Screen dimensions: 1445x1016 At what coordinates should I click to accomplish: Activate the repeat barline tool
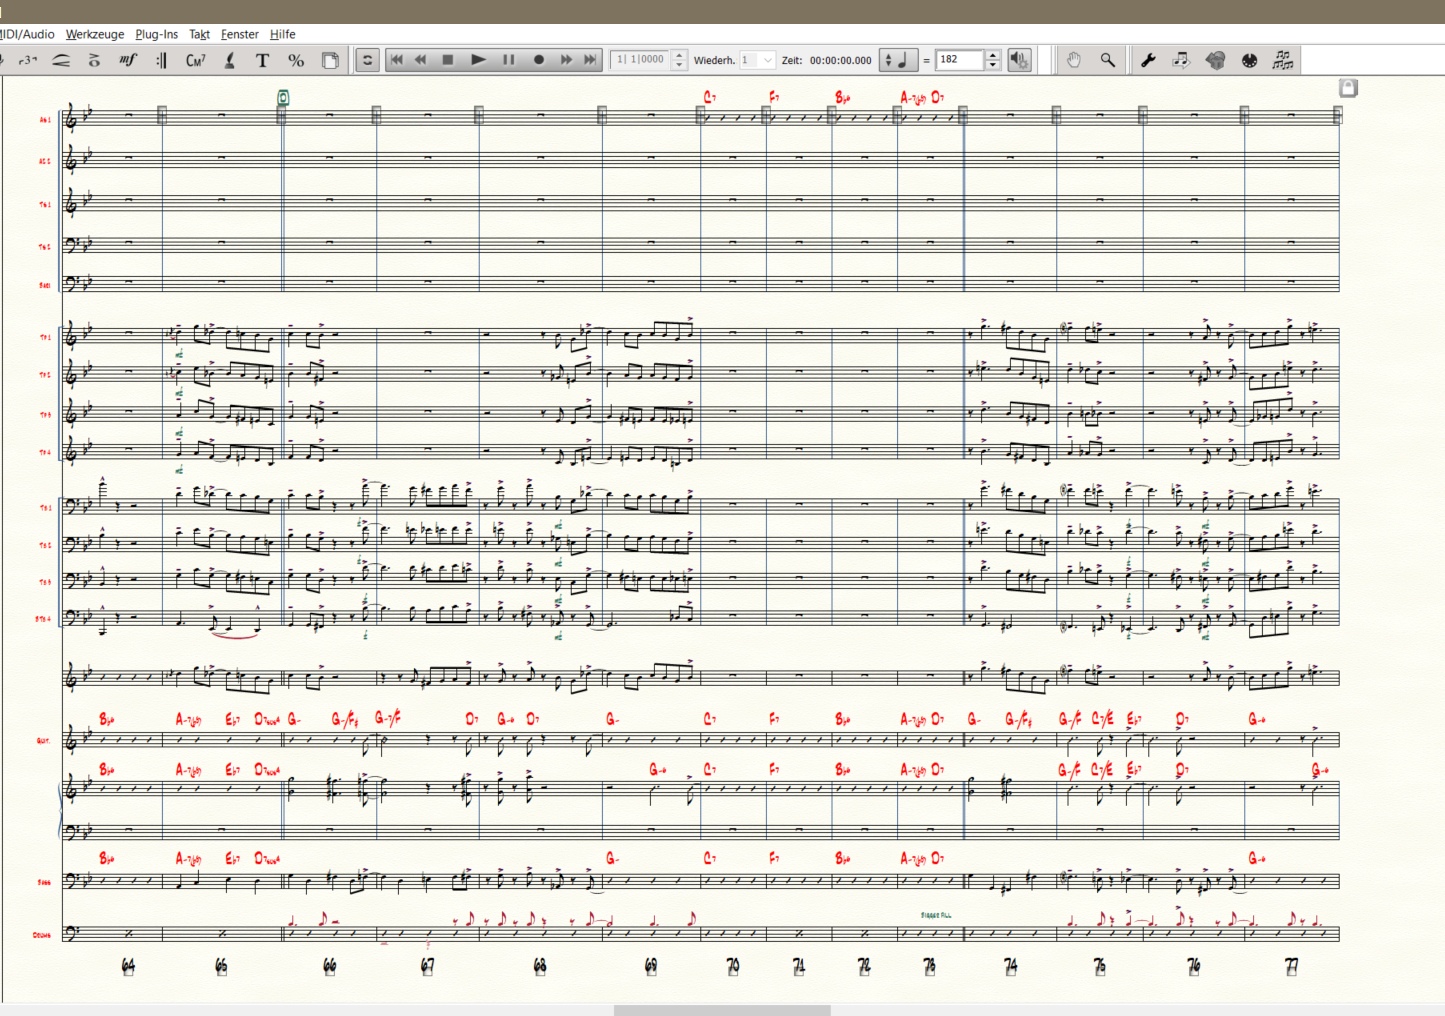tap(161, 60)
